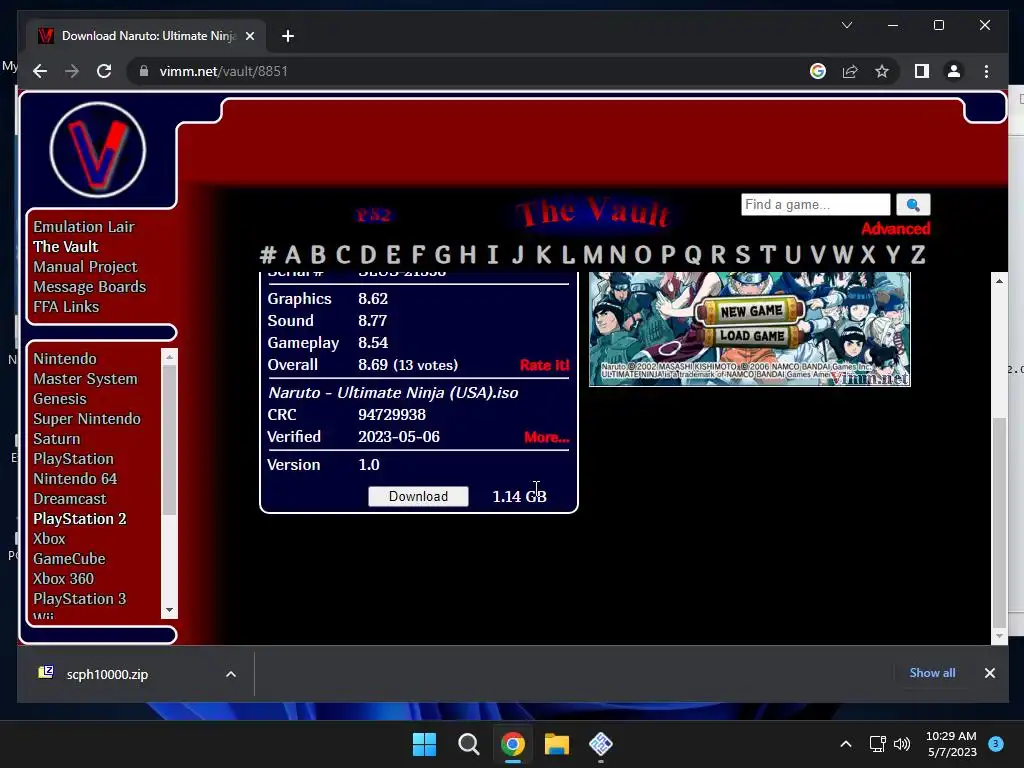
Task: Open The Vault in the sidebar
Action: point(65,247)
